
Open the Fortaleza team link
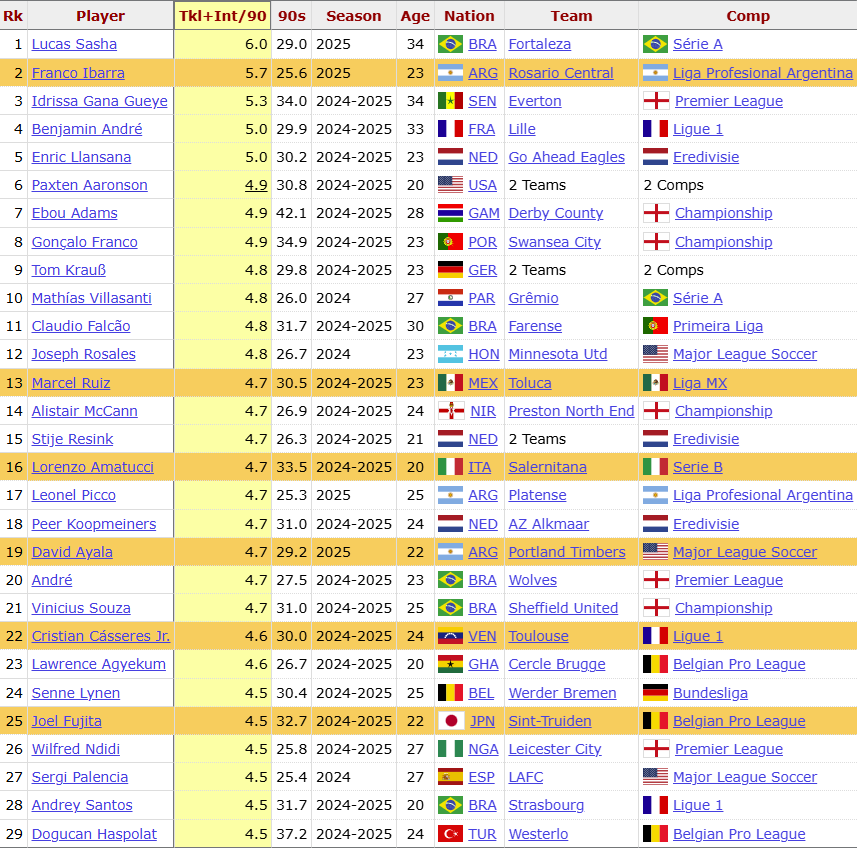(x=540, y=44)
